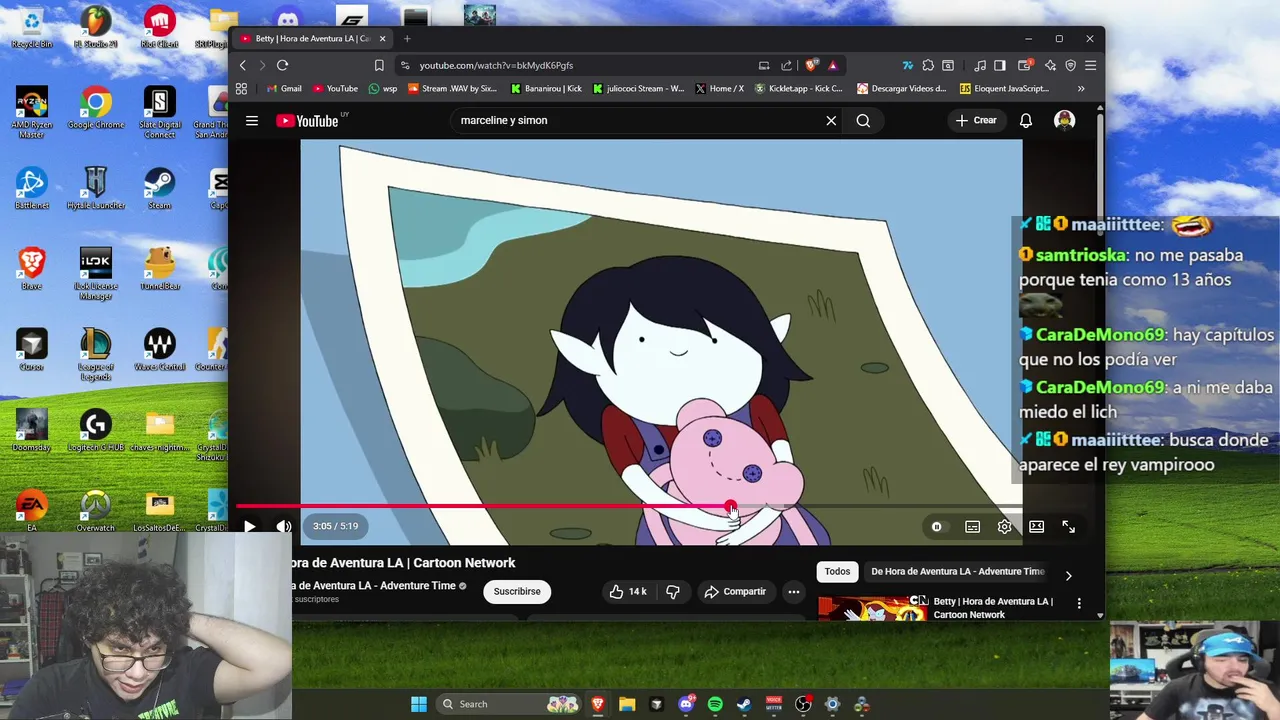Open Brave VPN shield icon
This screenshot has height=720, width=1280.
pos(1070,65)
